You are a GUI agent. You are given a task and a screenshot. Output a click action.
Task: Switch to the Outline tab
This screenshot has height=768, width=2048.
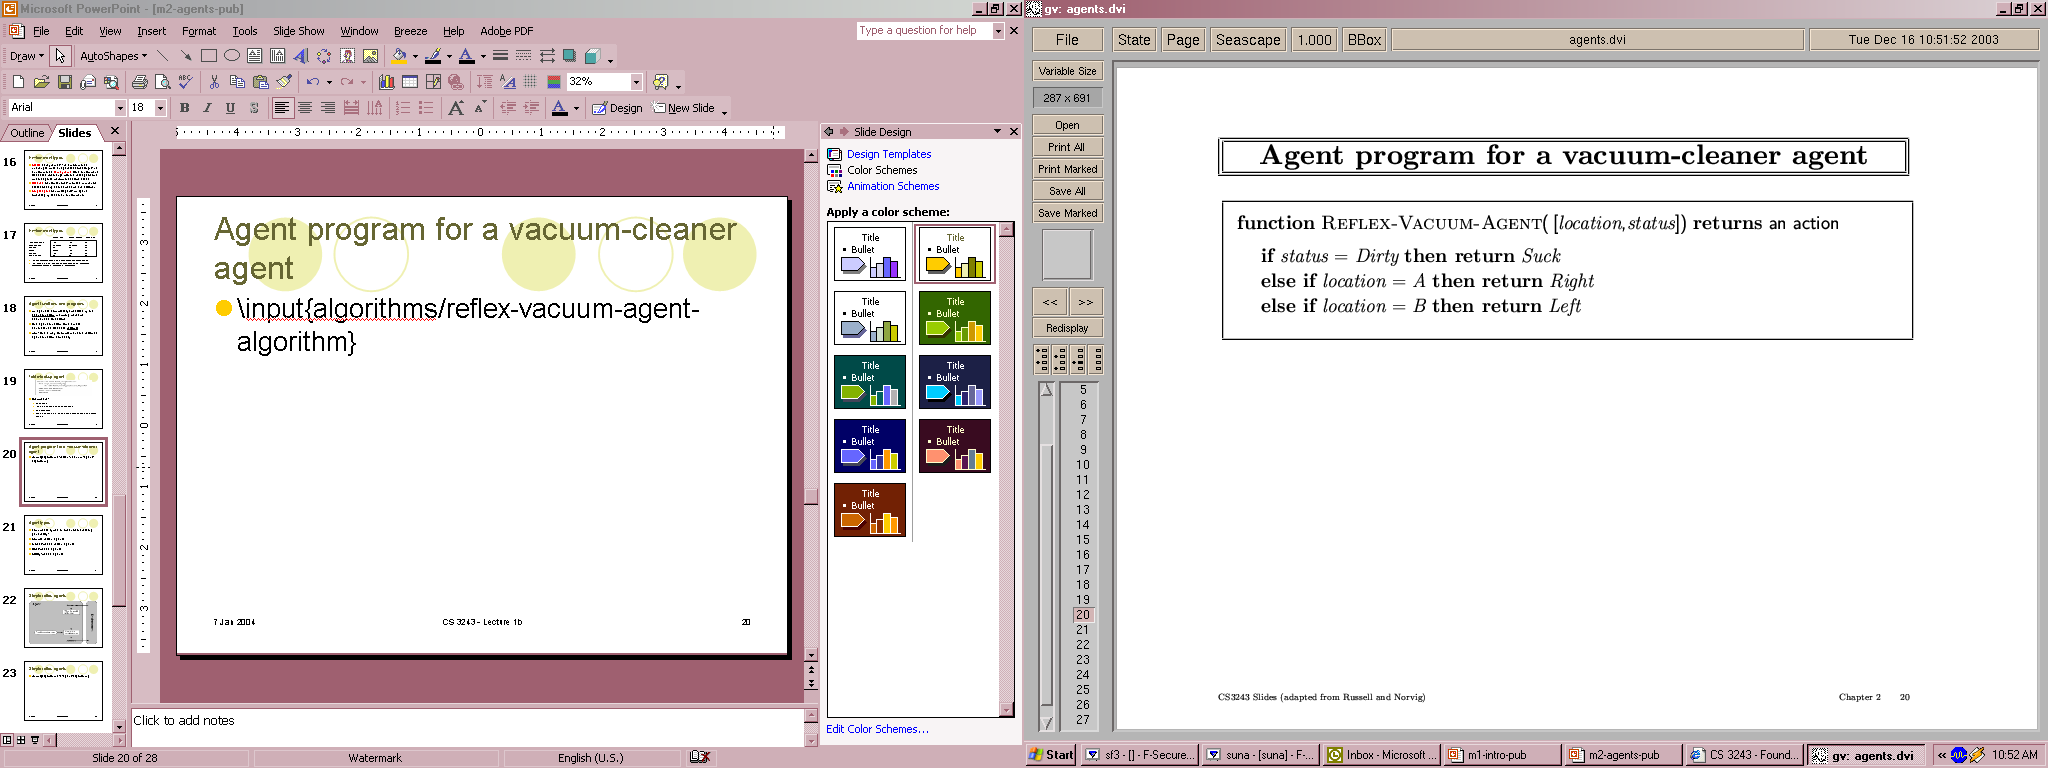tap(27, 133)
